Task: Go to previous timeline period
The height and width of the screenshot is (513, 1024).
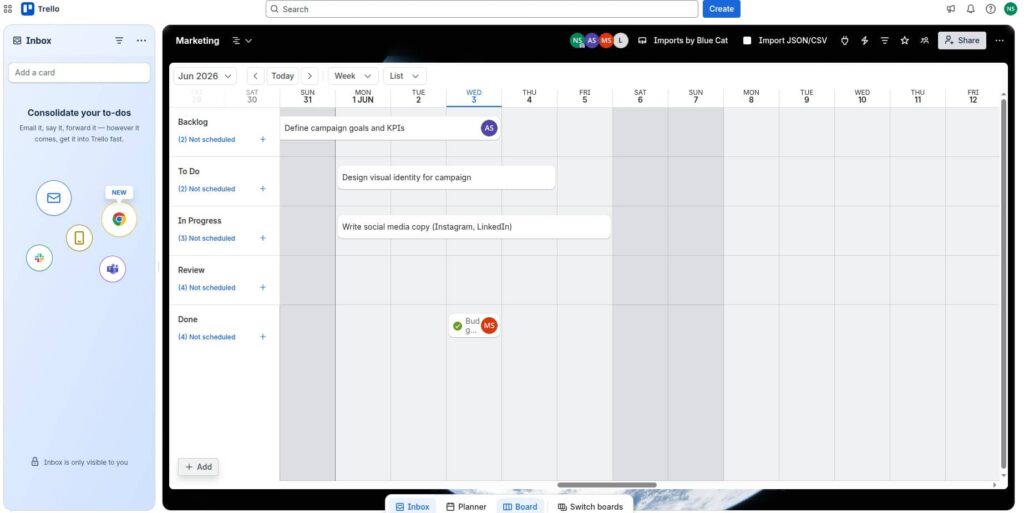Action: (255, 76)
